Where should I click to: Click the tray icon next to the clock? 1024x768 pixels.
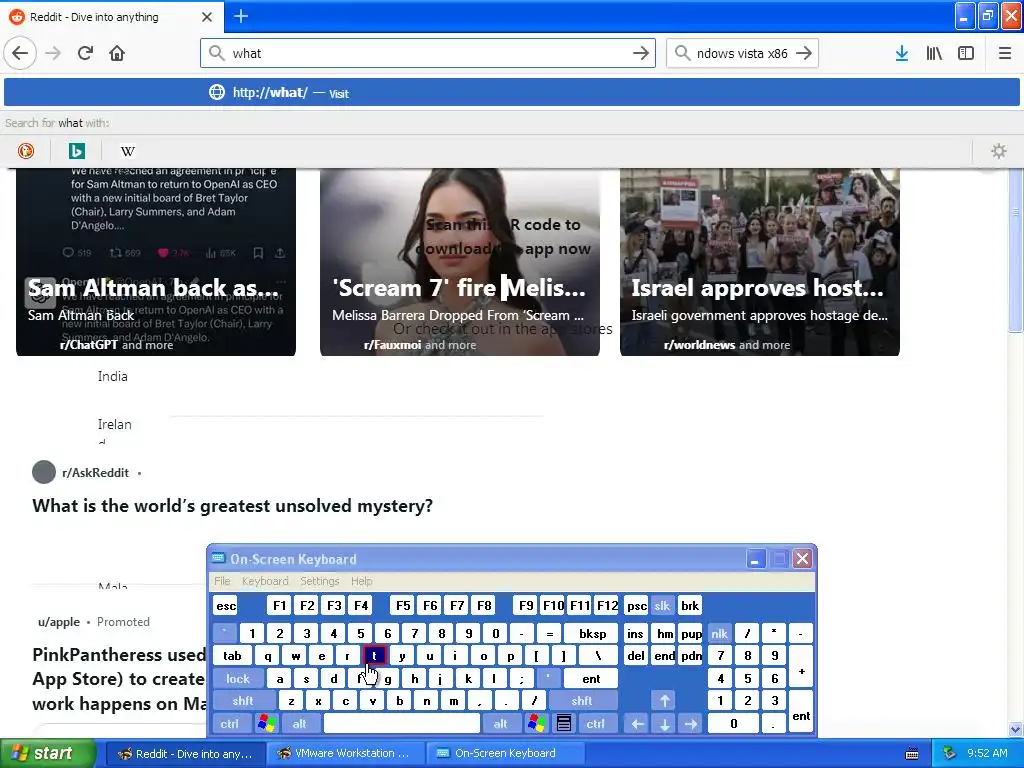click(x=949, y=753)
